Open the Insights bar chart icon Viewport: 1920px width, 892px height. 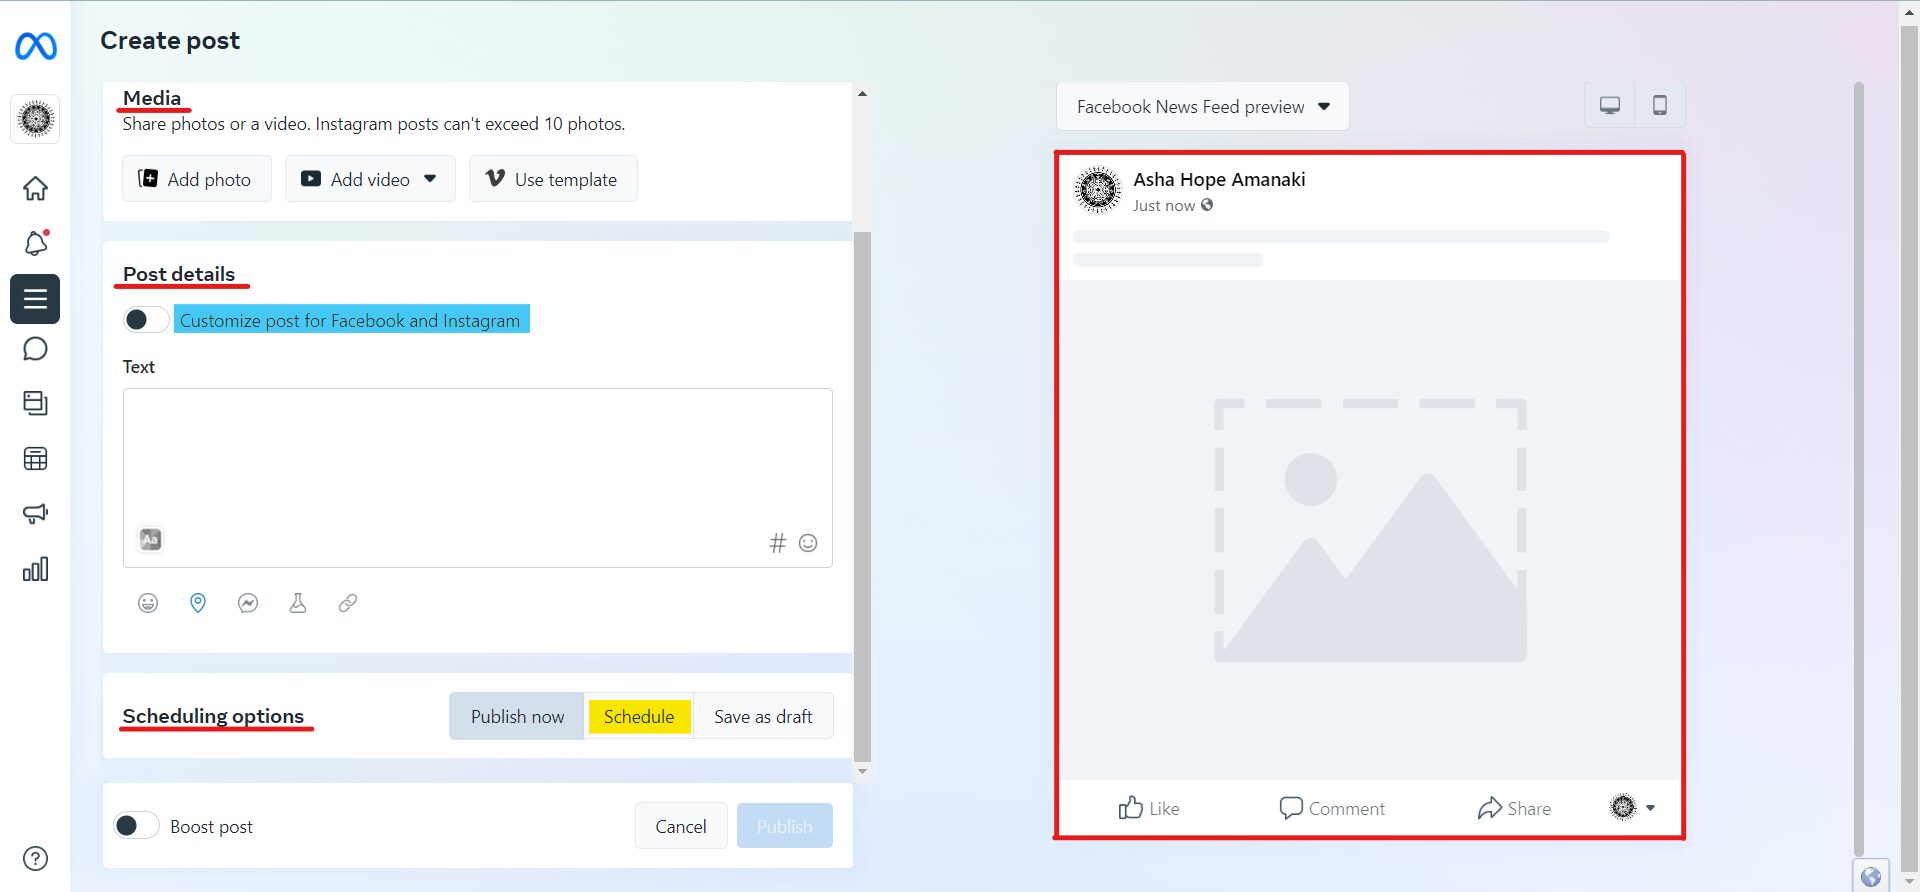coord(35,569)
